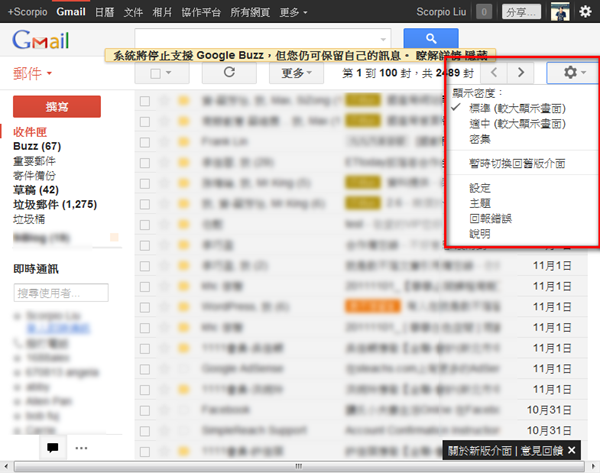Click 暫時切換回舊版介面 menu item
Image resolution: width=600 pixels, height=473 pixels.
tap(517, 163)
